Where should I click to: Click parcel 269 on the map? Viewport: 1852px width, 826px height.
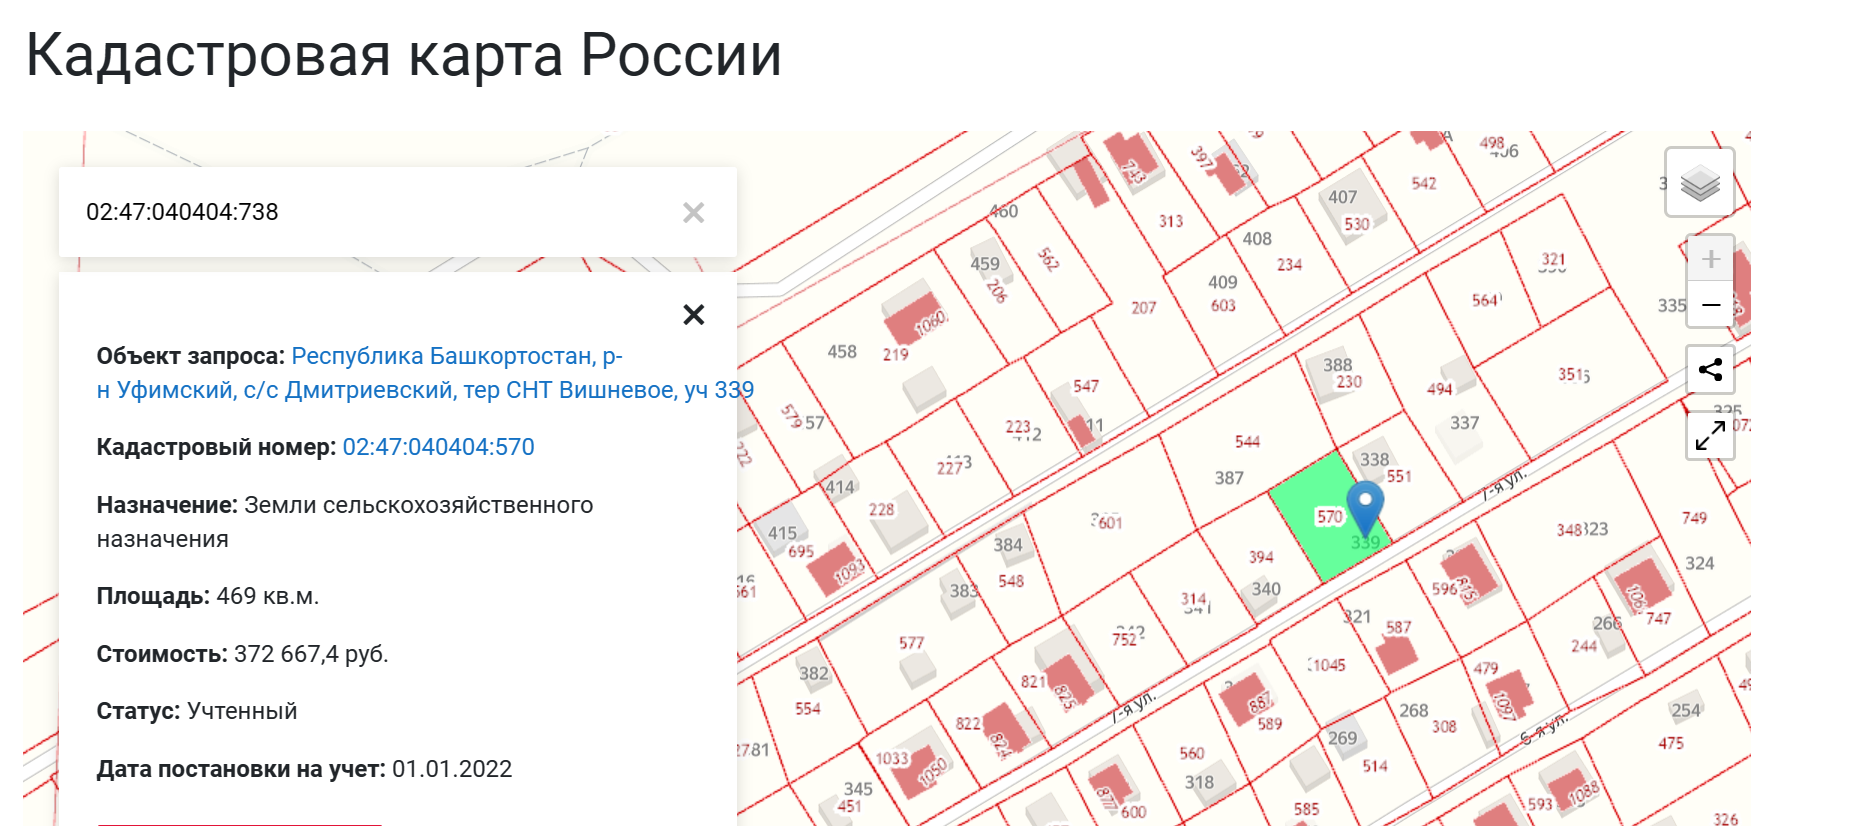(1343, 738)
